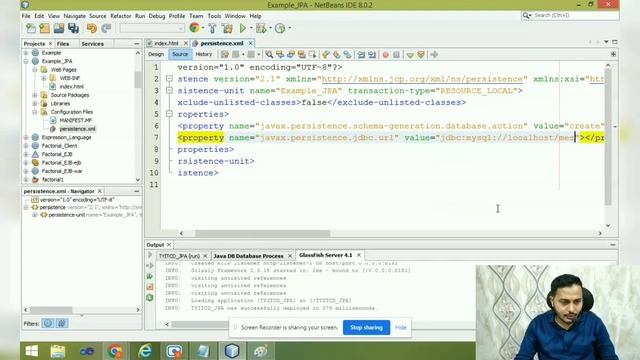Collapse the persistence node in Navigator
Image resolution: width=640 pixels, height=360 pixels.
tap(26, 207)
